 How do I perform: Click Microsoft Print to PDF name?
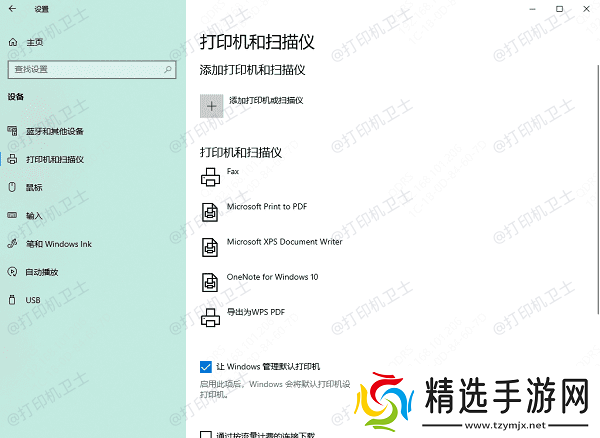(267, 207)
